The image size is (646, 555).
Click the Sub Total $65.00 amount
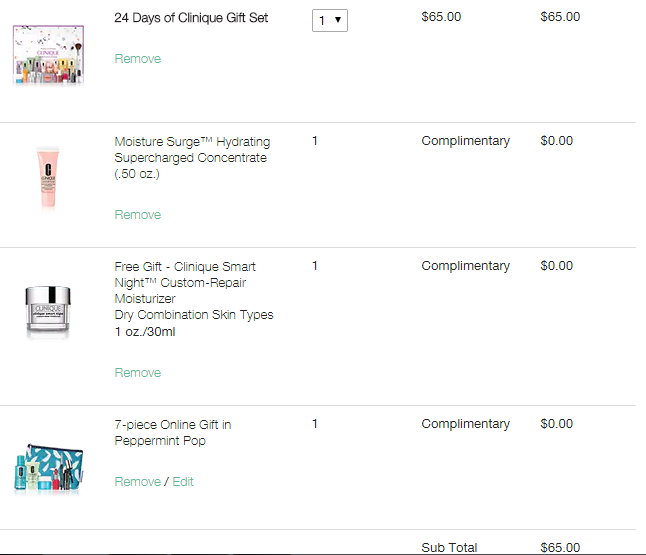(x=559, y=548)
